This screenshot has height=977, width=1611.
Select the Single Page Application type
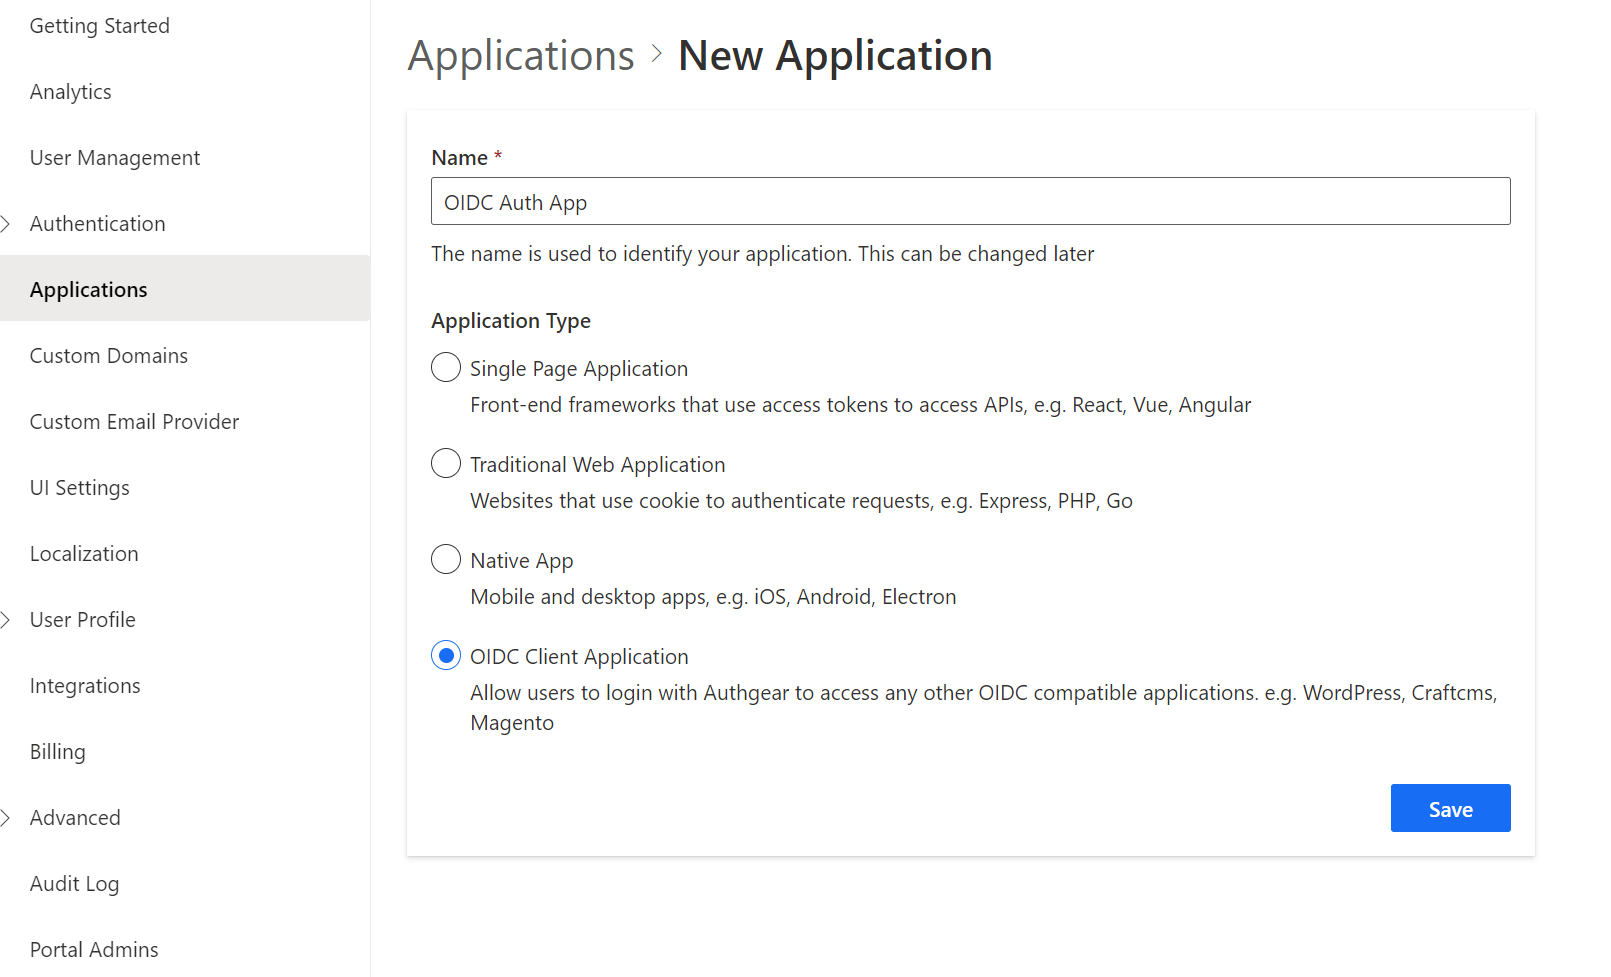pyautogui.click(x=445, y=367)
